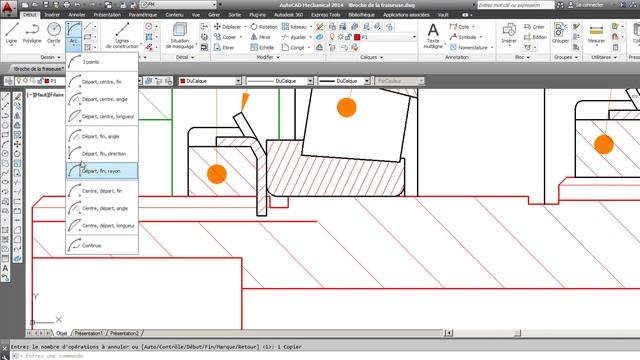The image size is (640, 360).
Task: Expand the Dessin panel
Action: [51, 58]
